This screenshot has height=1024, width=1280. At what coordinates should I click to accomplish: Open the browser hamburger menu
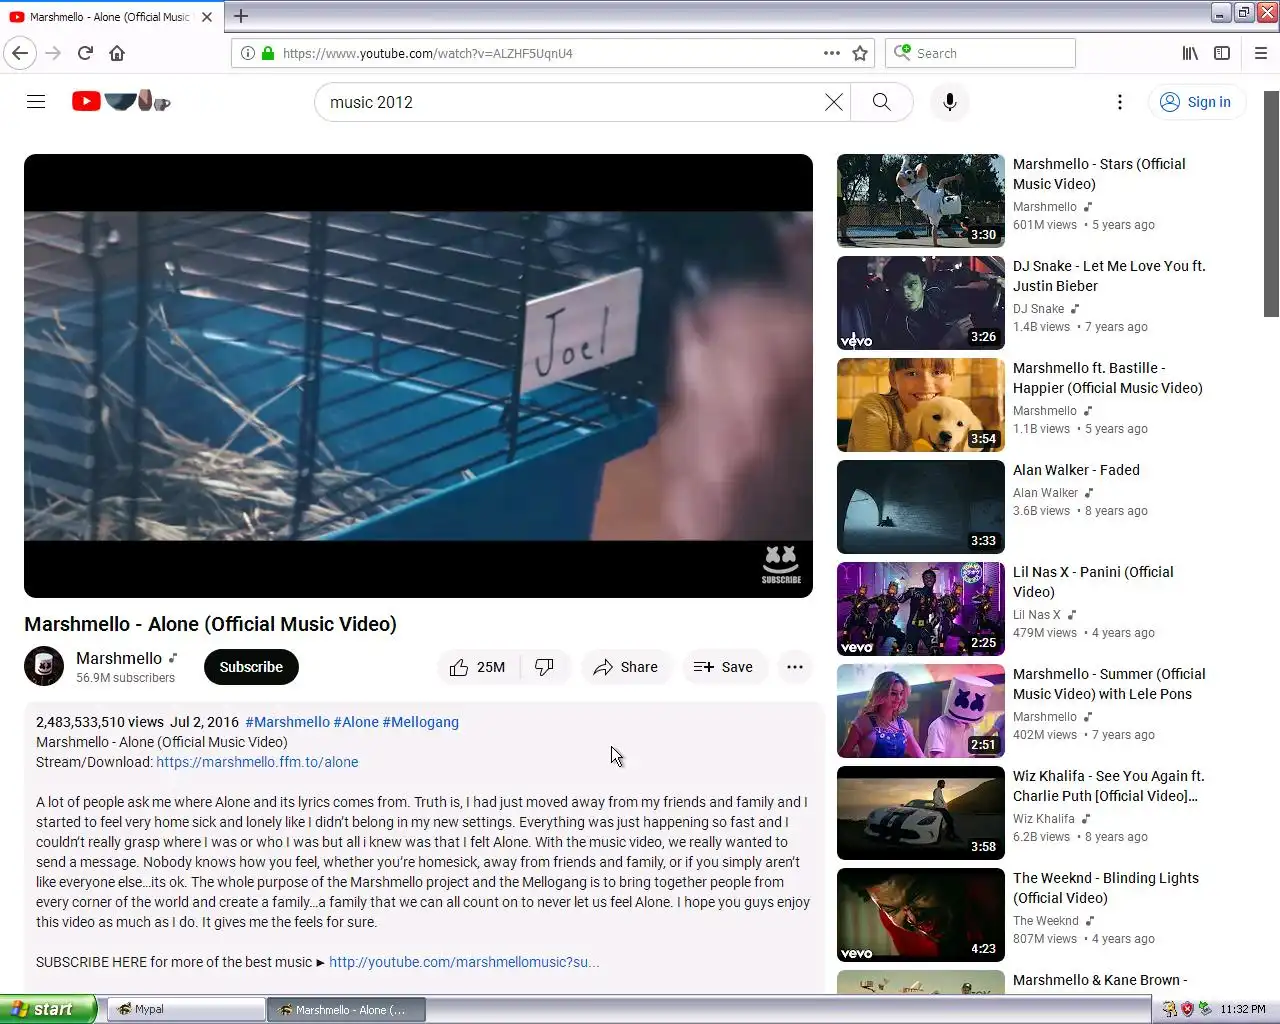1261,53
